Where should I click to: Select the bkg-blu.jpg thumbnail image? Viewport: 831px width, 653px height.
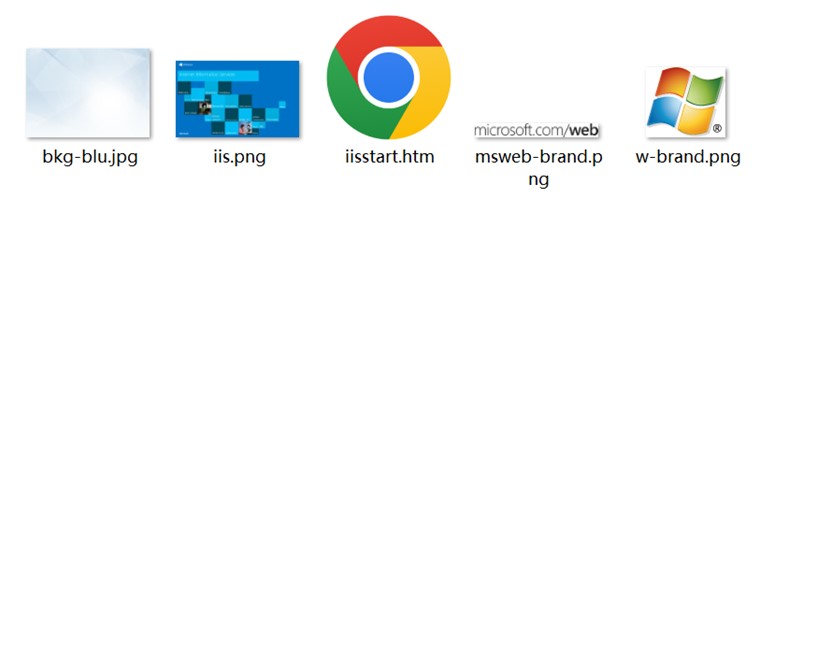(x=88, y=93)
